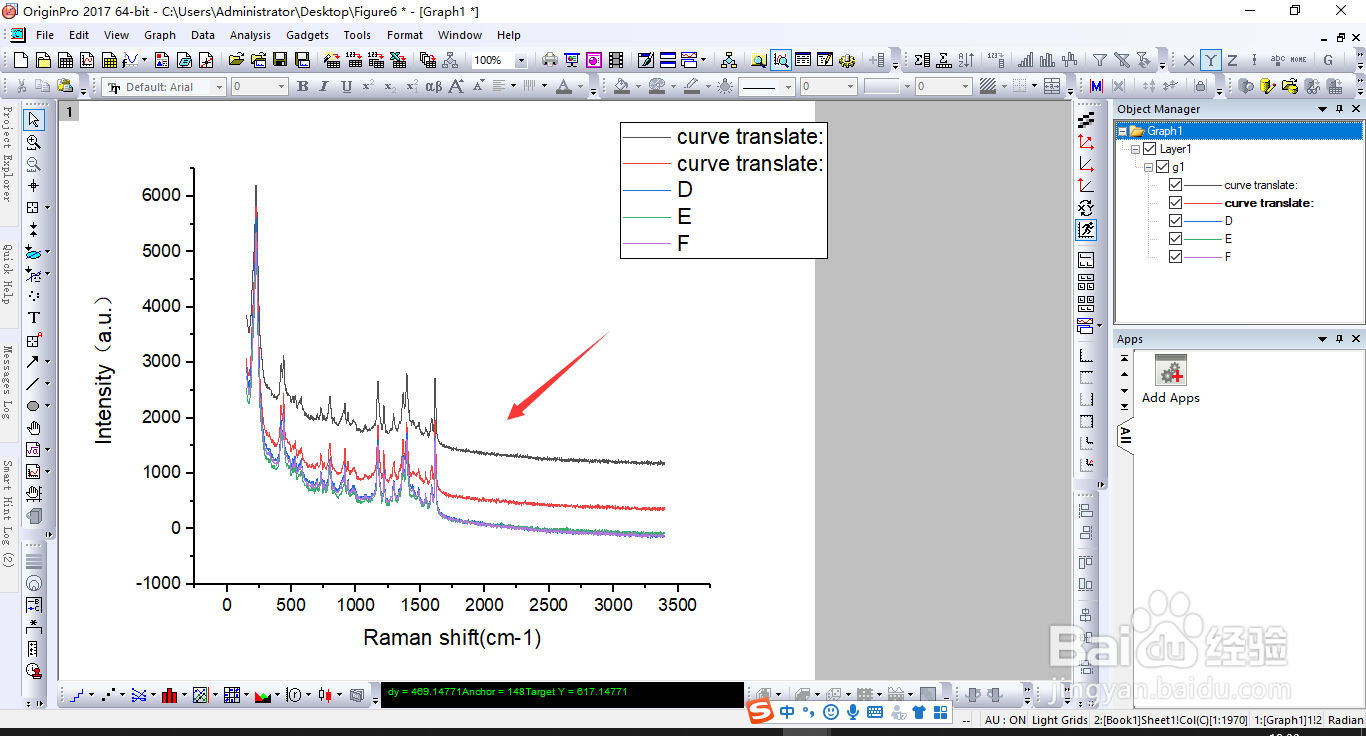Uncheck g1 group checkbox
This screenshot has width=1366, height=736.
click(x=1162, y=167)
